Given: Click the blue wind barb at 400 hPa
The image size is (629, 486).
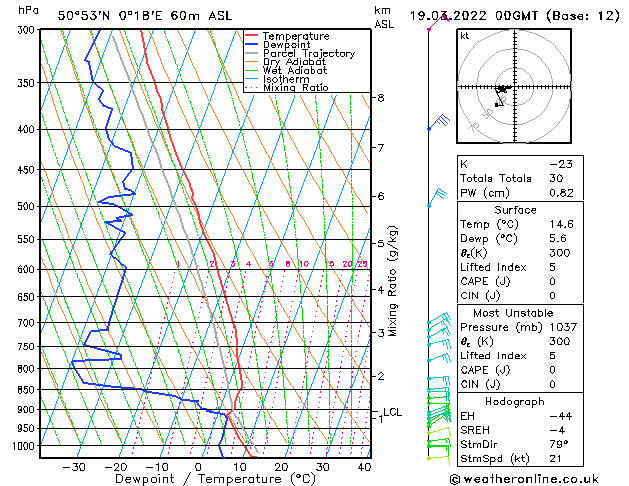Looking at the screenshot, I should pos(438,122).
